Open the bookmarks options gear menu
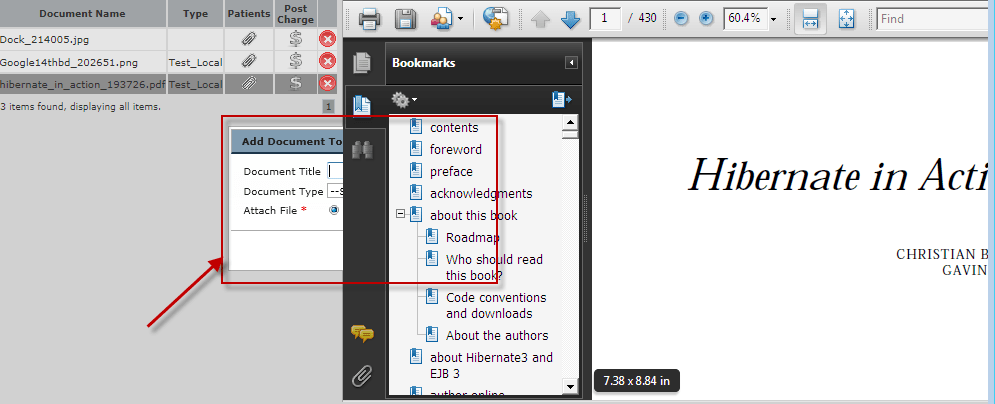Screen dimensions: 995x404 tap(404, 100)
